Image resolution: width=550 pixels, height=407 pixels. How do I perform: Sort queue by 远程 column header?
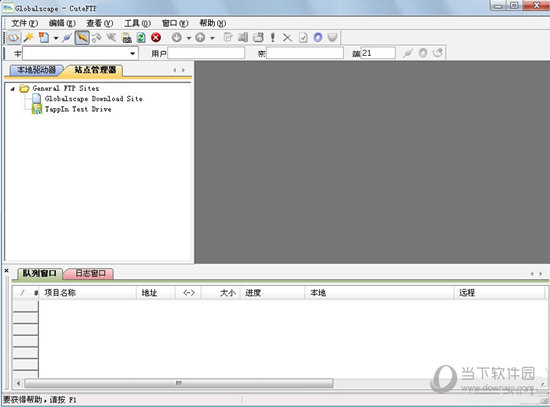point(500,293)
